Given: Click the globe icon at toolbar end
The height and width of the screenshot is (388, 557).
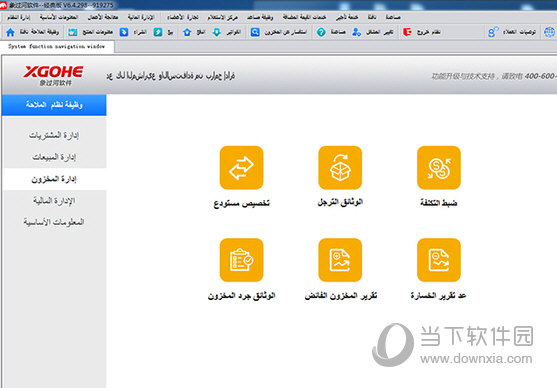Looking at the screenshot, I should pos(549,32).
